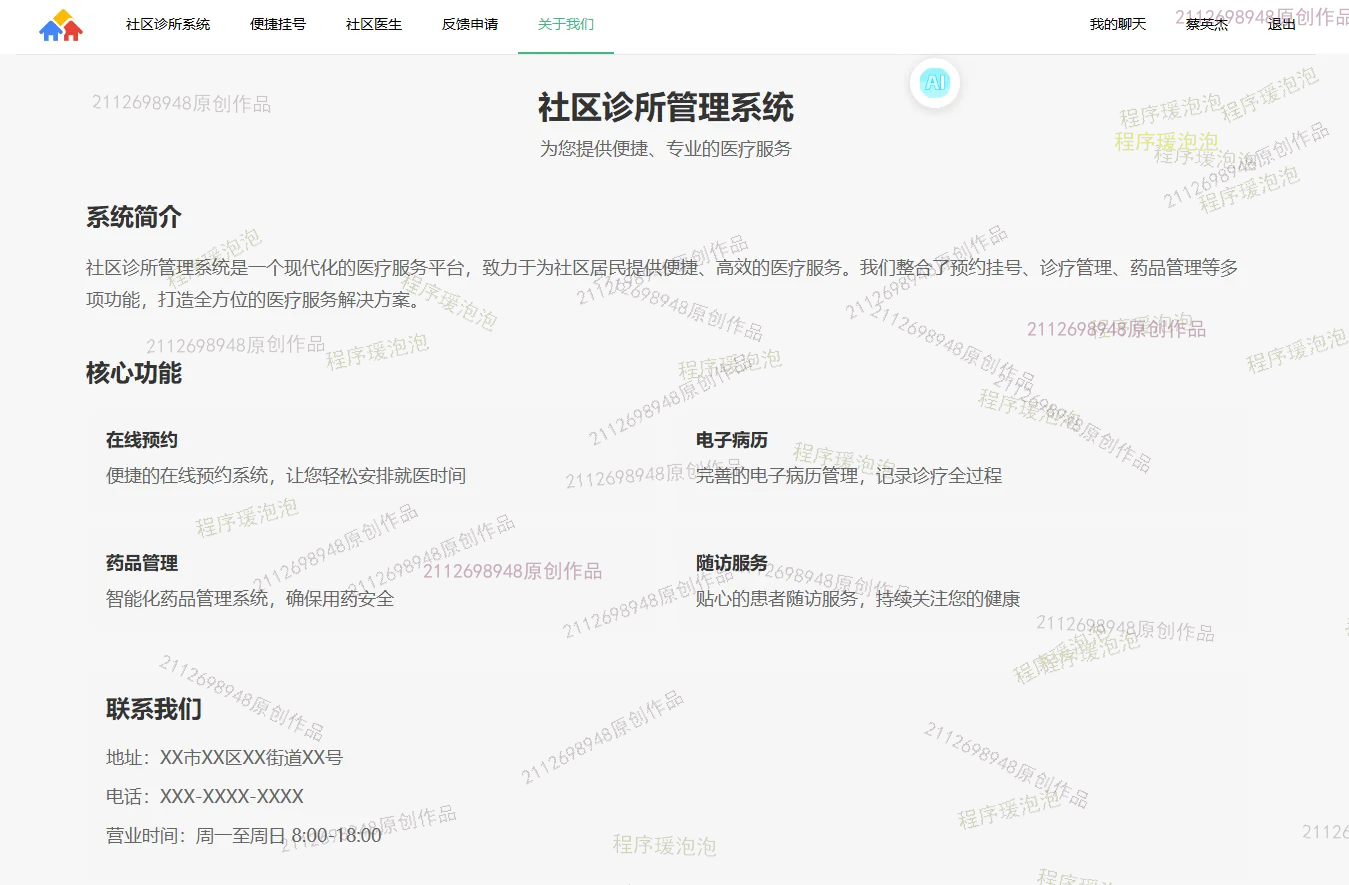Click the username 蔡英杰
Viewport: 1349px width, 885px height.
1207,24
